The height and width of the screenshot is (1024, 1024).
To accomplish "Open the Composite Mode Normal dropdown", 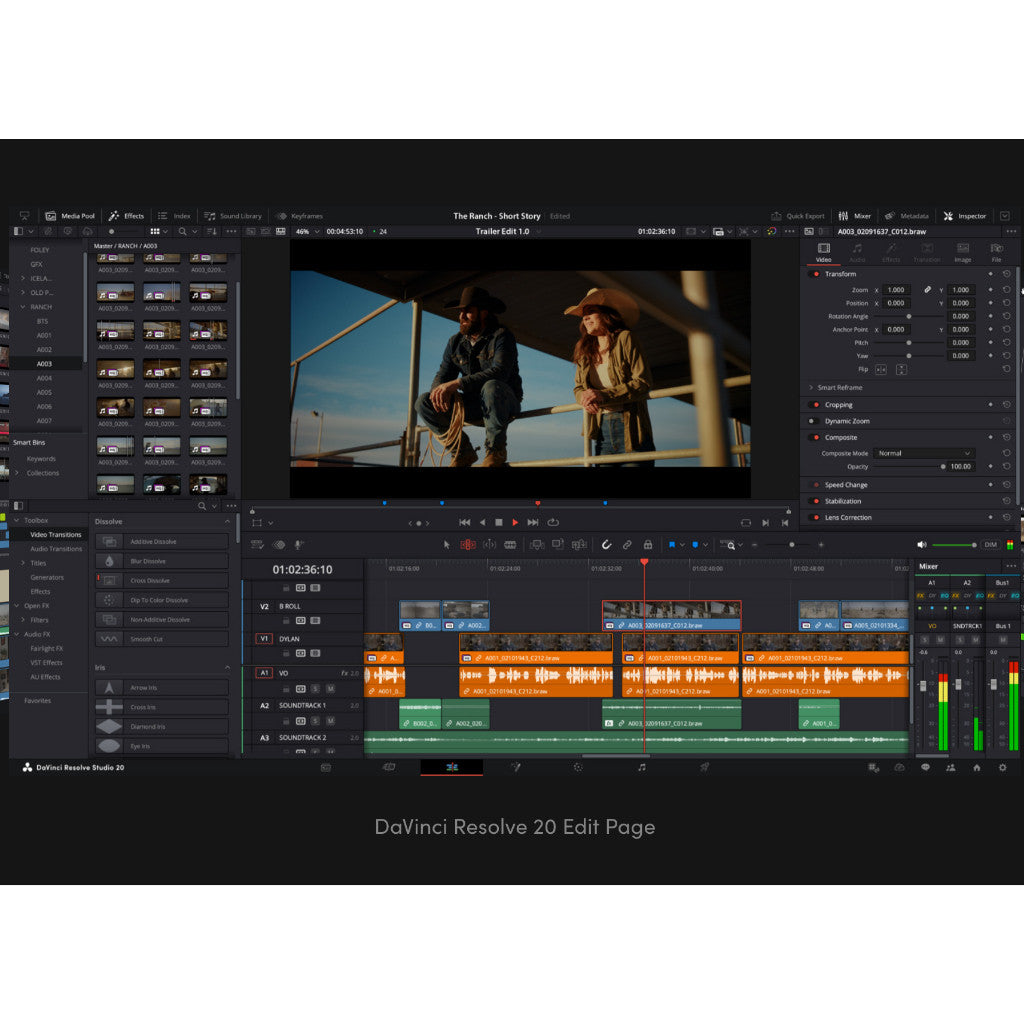I will point(923,453).
